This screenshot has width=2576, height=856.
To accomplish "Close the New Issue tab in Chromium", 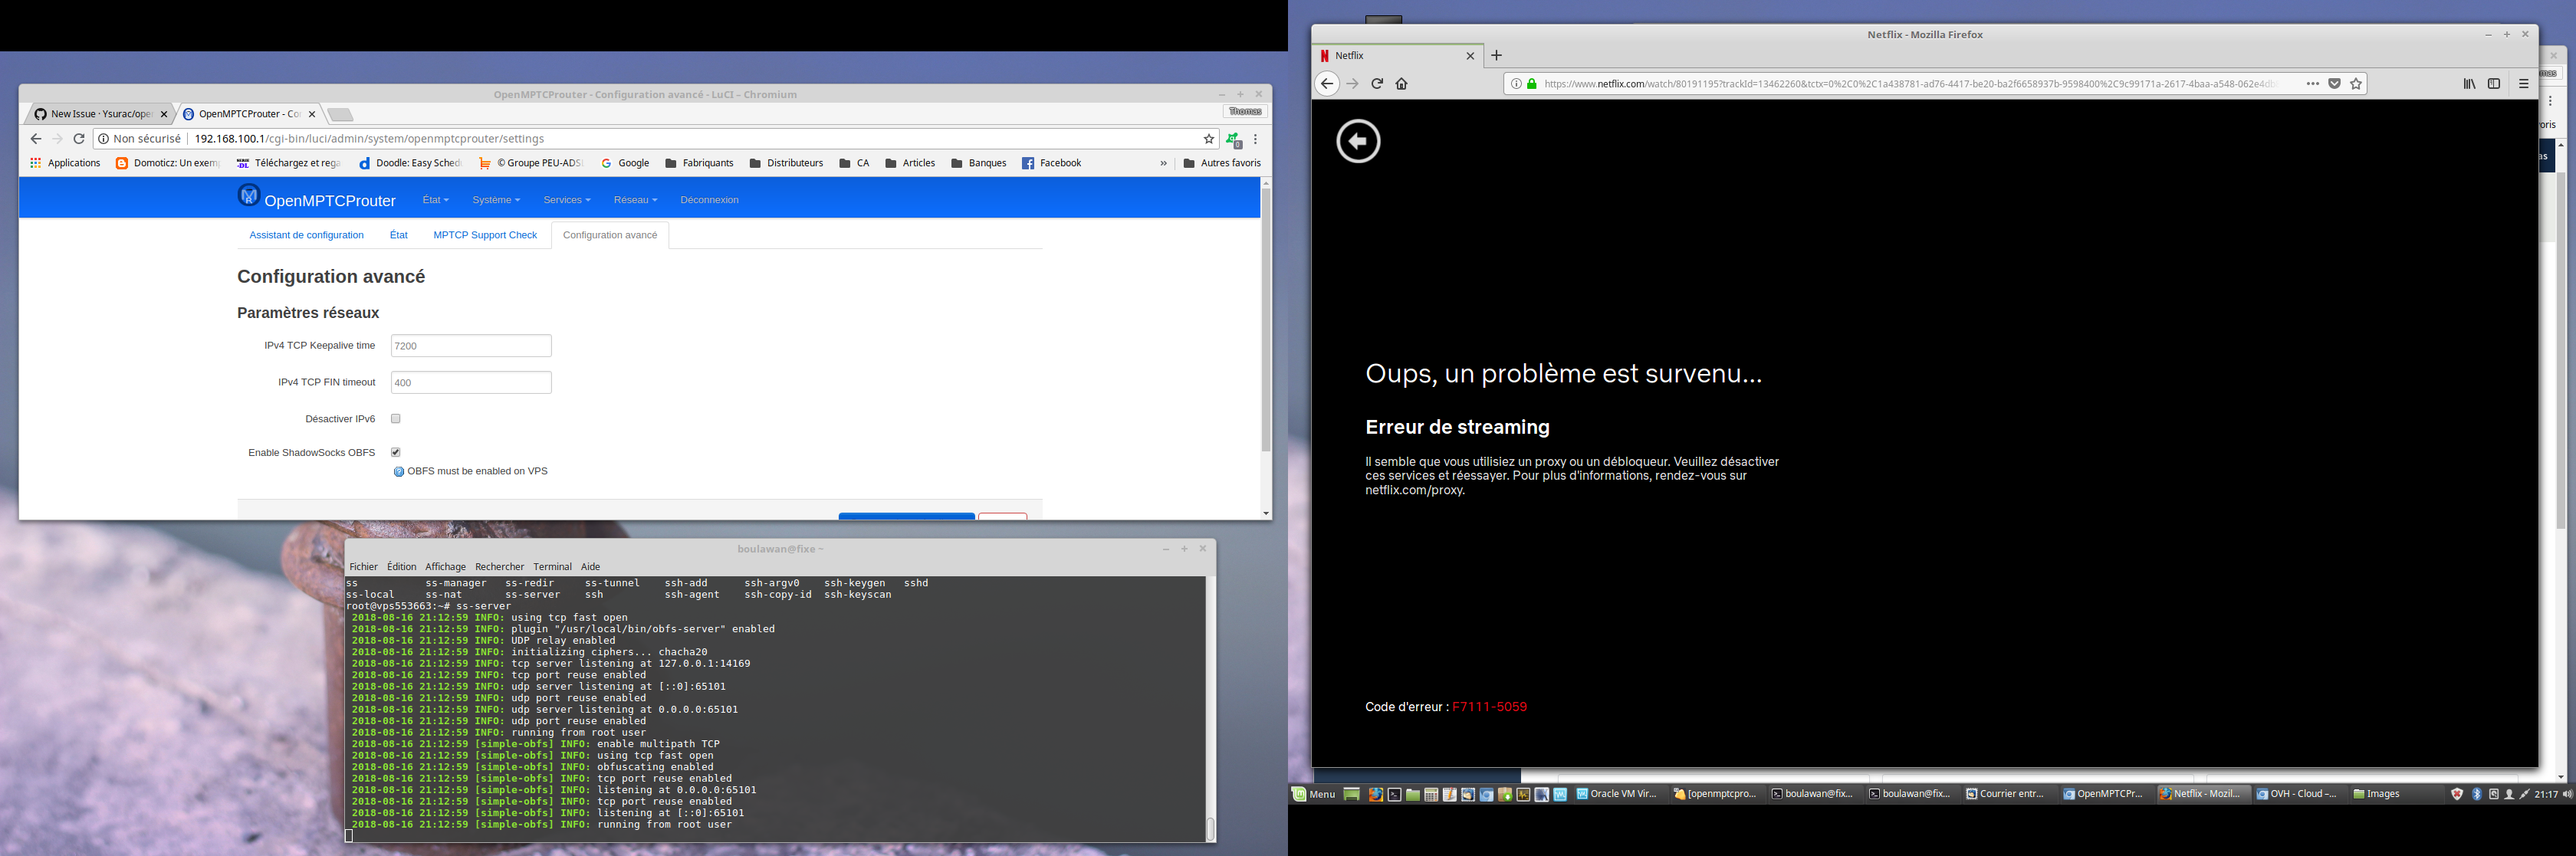I will click(164, 114).
